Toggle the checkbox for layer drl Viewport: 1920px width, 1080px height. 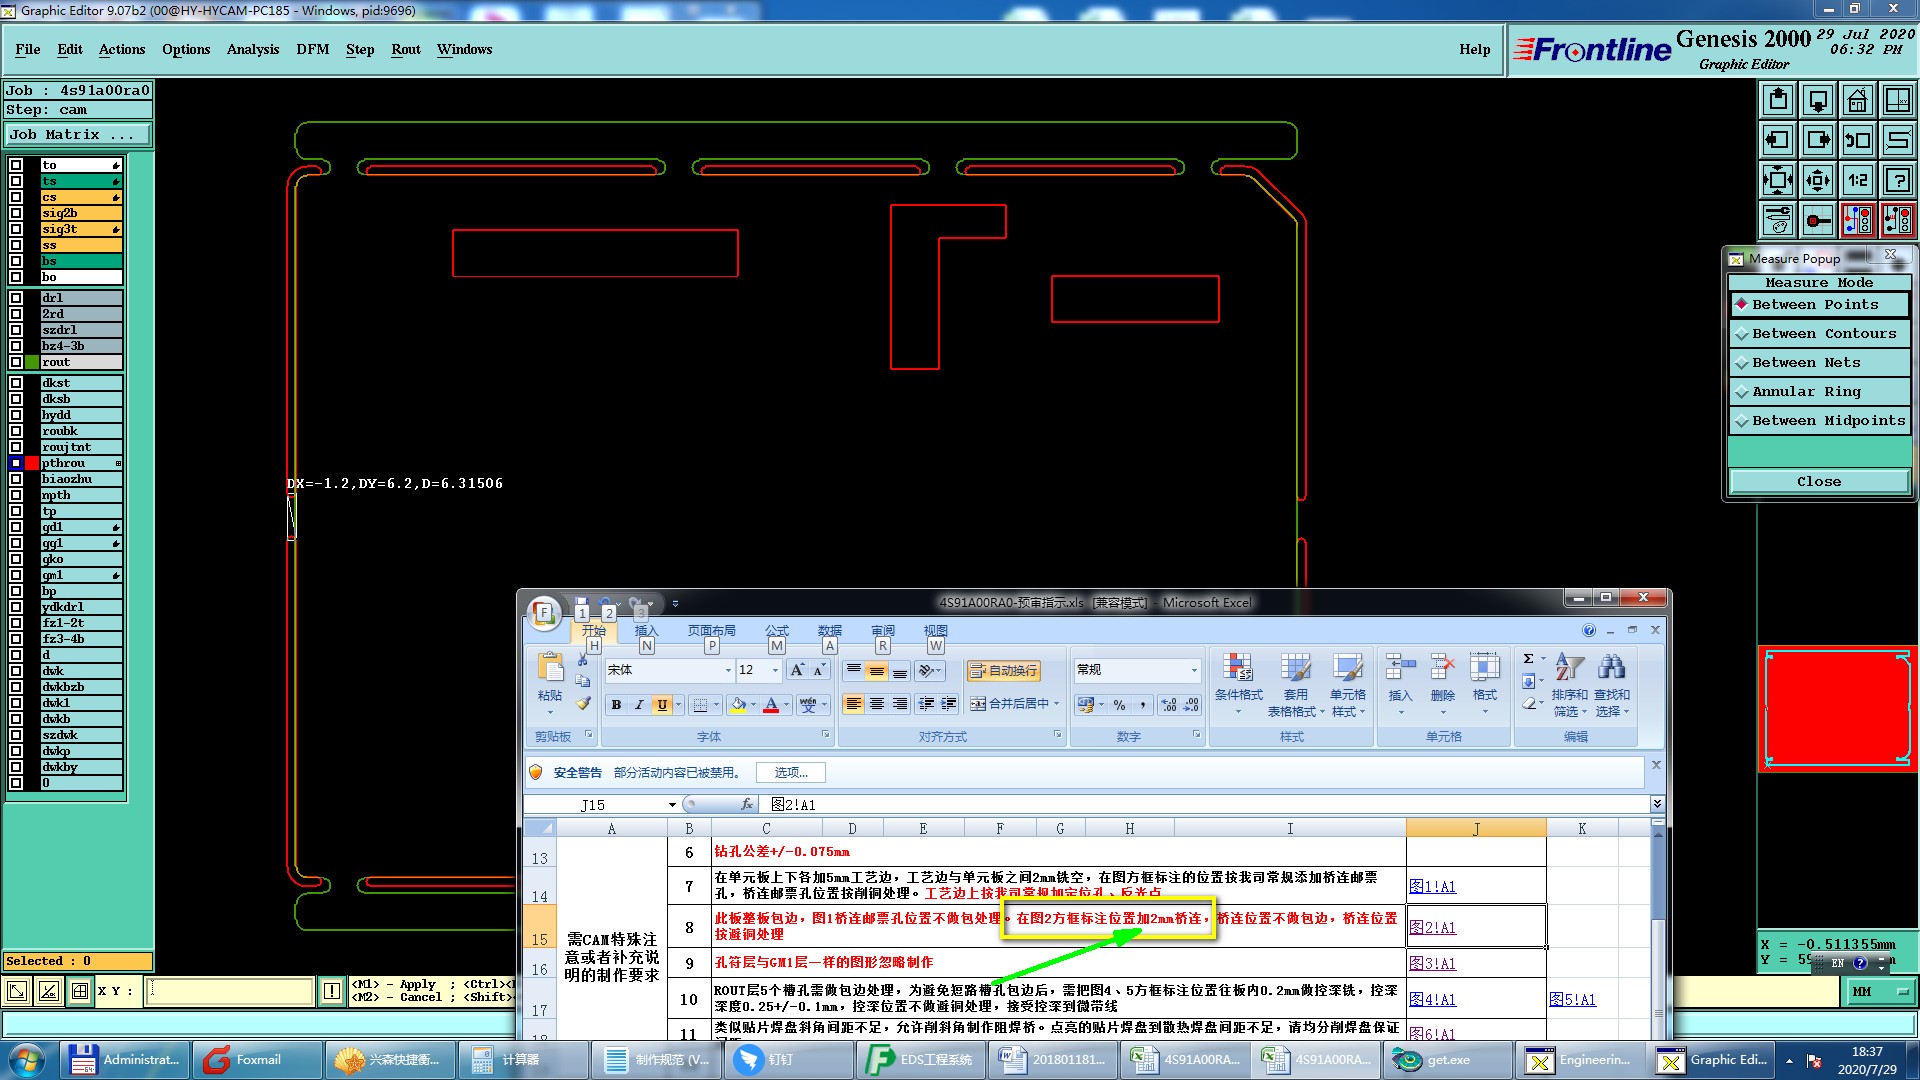[x=16, y=298]
